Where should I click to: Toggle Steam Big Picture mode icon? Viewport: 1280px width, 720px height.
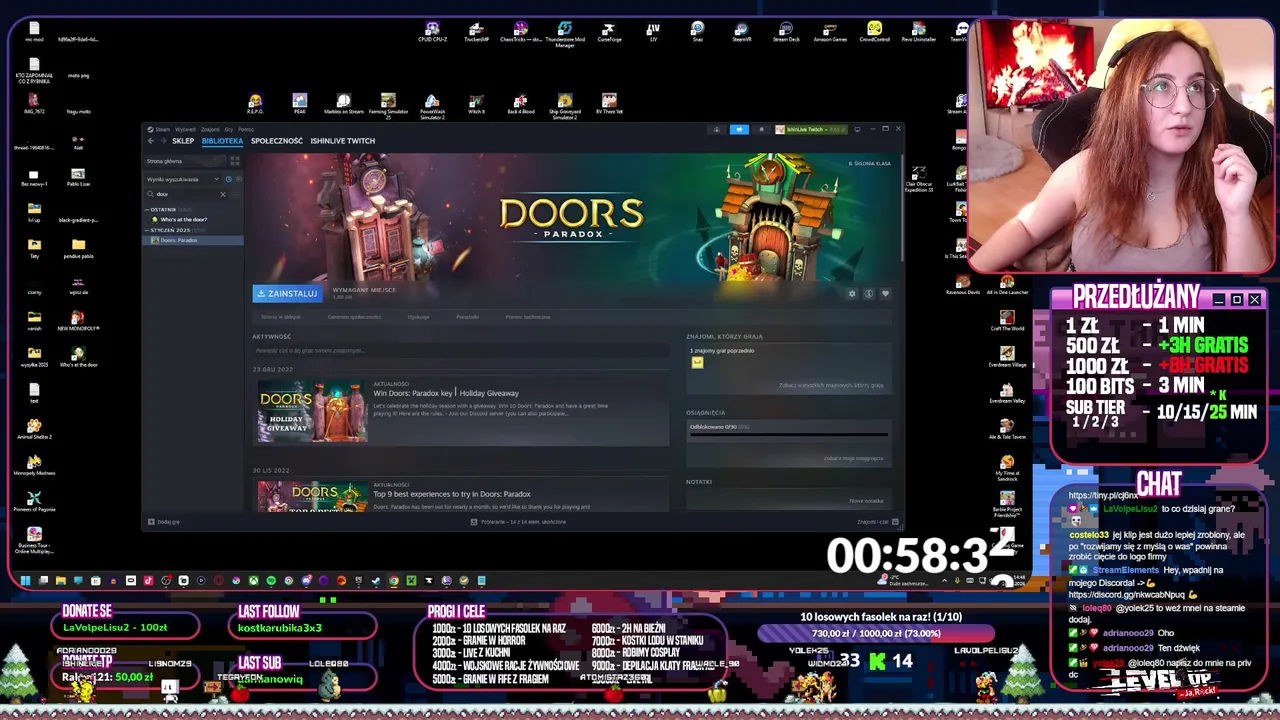[857, 129]
